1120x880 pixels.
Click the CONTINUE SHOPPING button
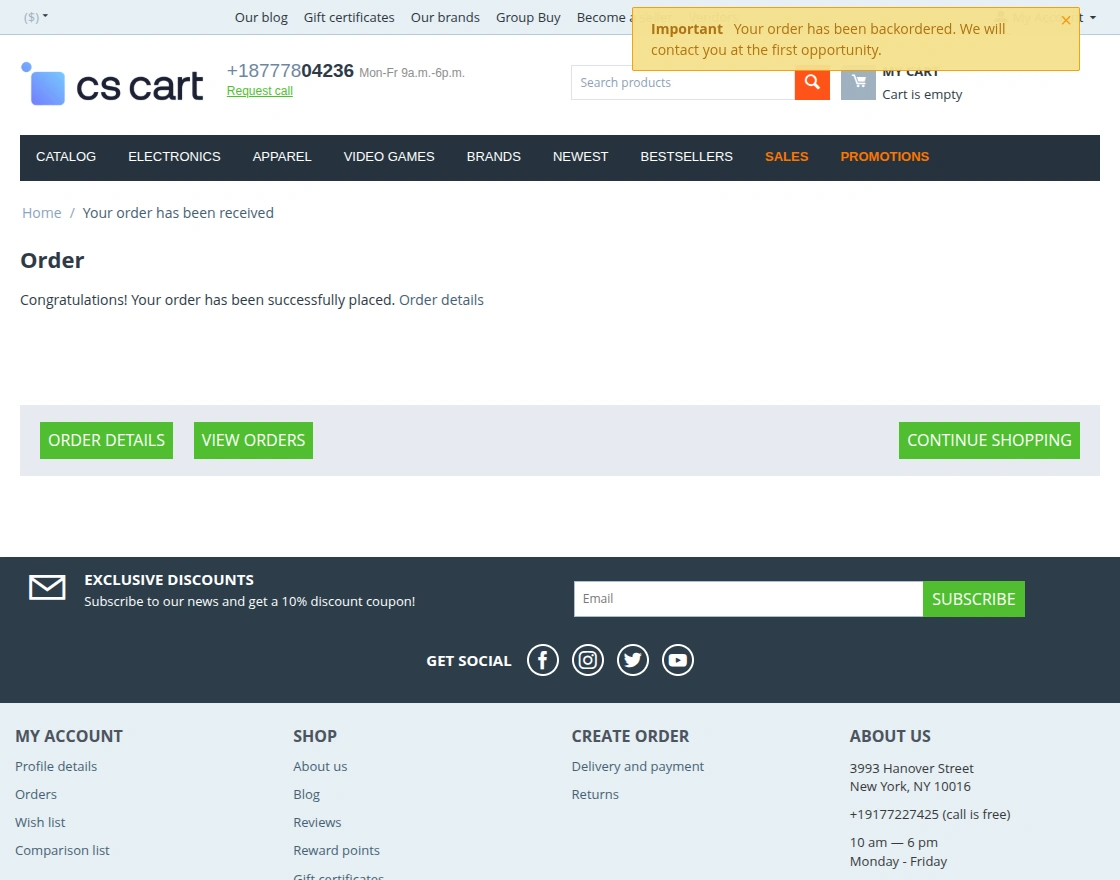[989, 440]
